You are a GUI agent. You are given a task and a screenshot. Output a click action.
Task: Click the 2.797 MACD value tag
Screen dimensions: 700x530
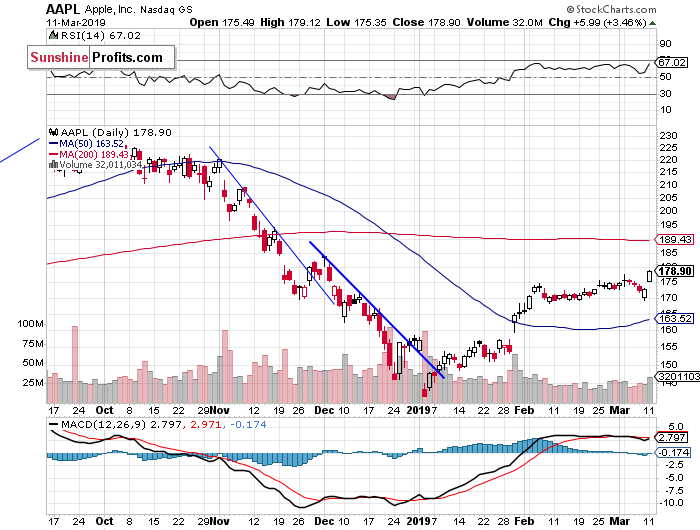[x=671, y=437]
